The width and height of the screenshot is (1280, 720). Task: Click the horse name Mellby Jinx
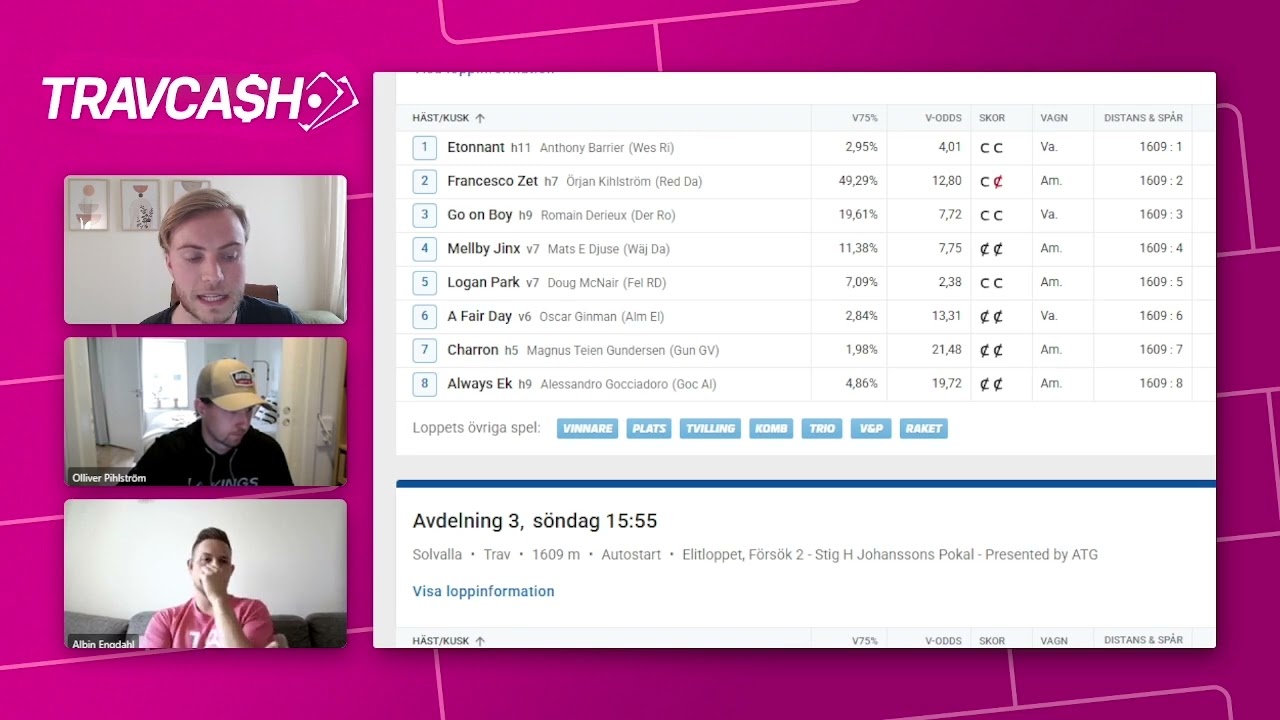click(484, 249)
